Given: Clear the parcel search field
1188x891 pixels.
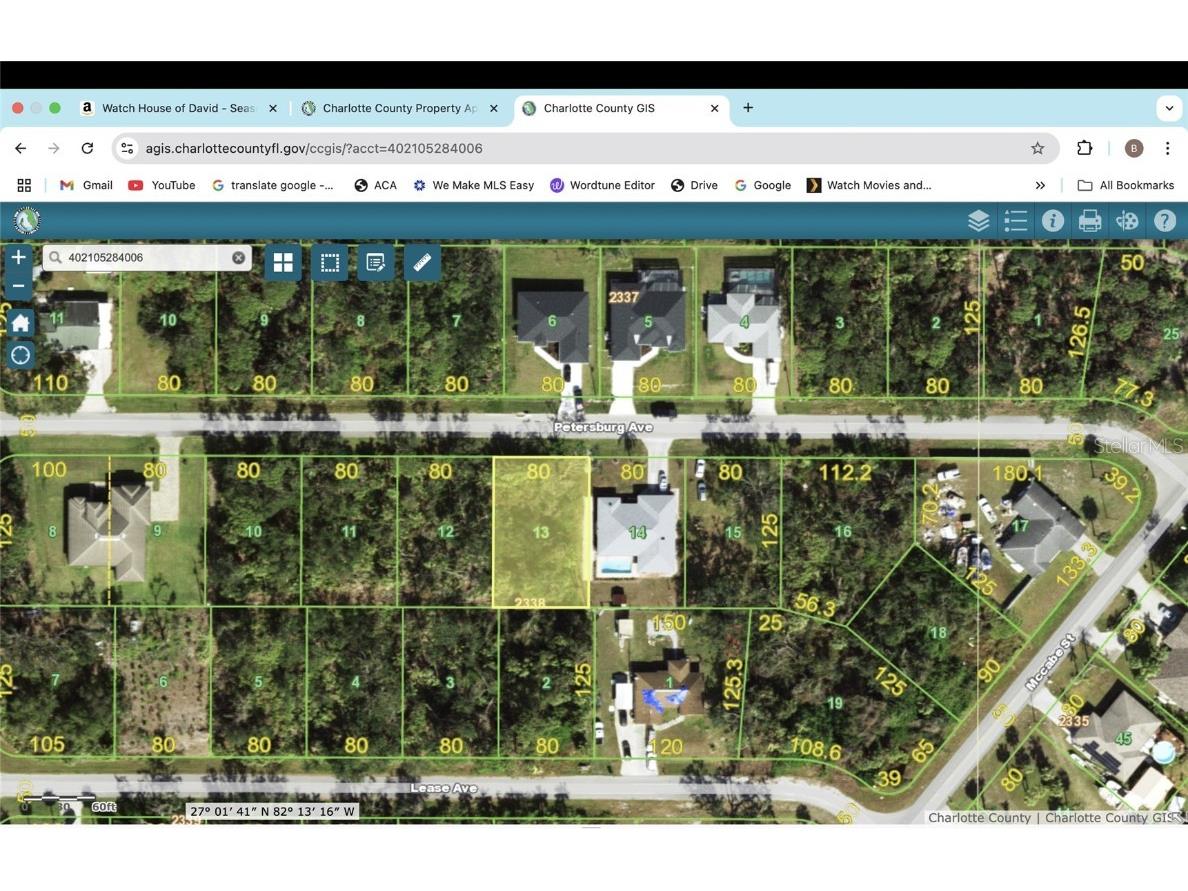Looking at the screenshot, I should pos(238,257).
